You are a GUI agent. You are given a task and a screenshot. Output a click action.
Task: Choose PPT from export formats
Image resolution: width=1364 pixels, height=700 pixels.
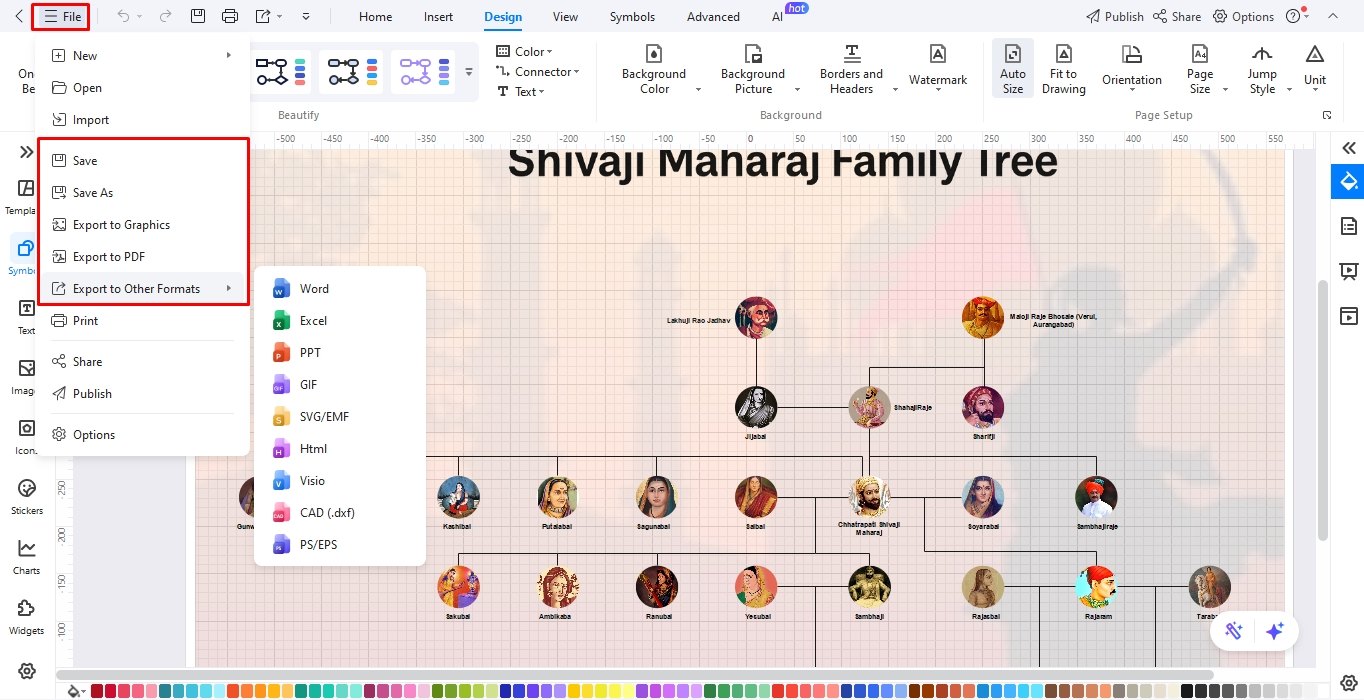click(x=308, y=352)
